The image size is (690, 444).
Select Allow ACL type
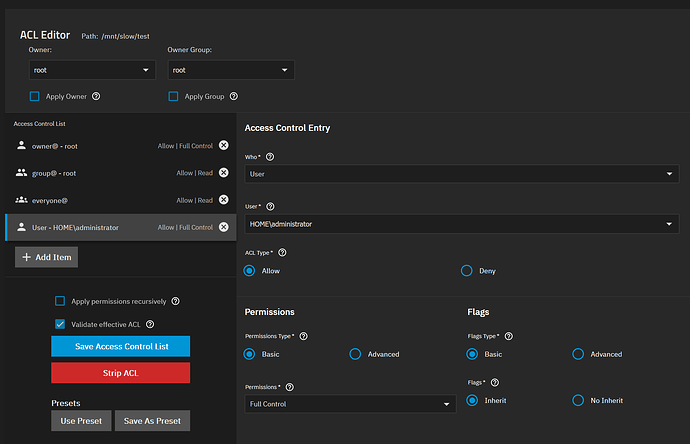coord(250,271)
